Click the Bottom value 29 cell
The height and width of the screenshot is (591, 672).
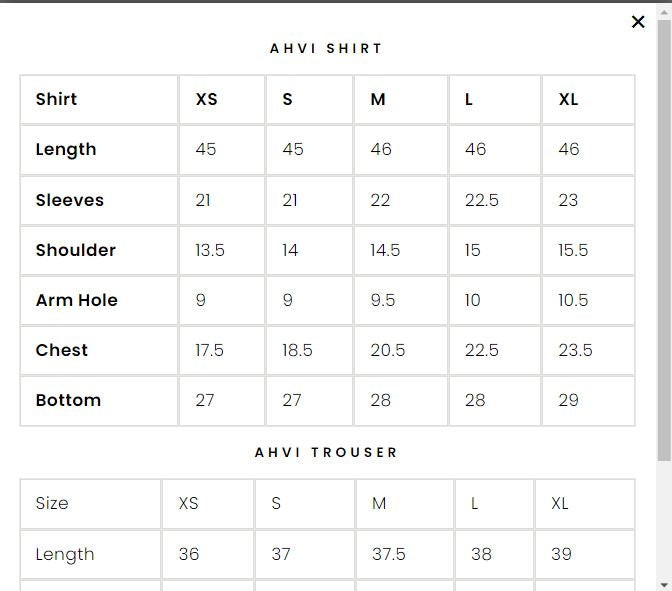click(x=568, y=400)
